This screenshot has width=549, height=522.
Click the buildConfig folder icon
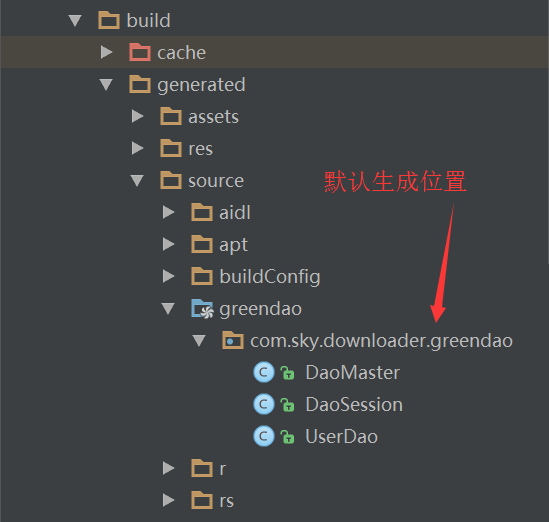202,277
